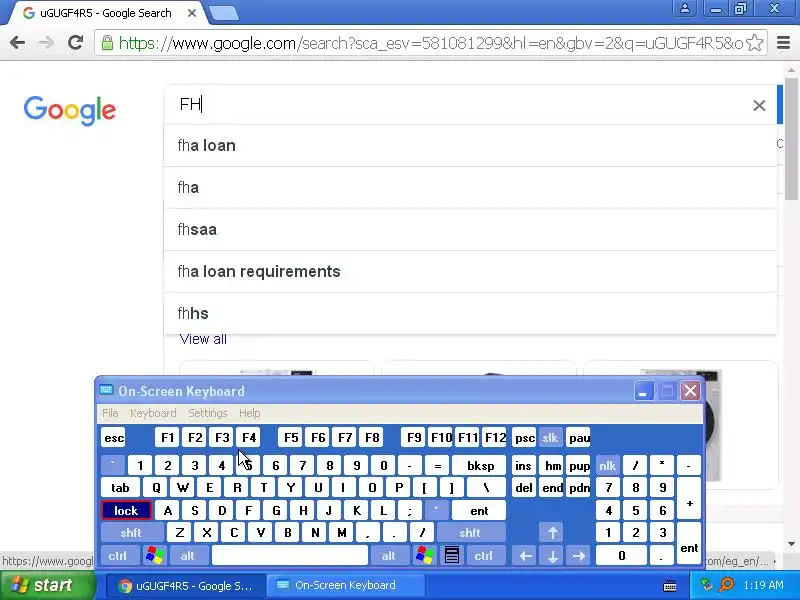
Task: Open the Keyboard menu
Action: point(153,413)
